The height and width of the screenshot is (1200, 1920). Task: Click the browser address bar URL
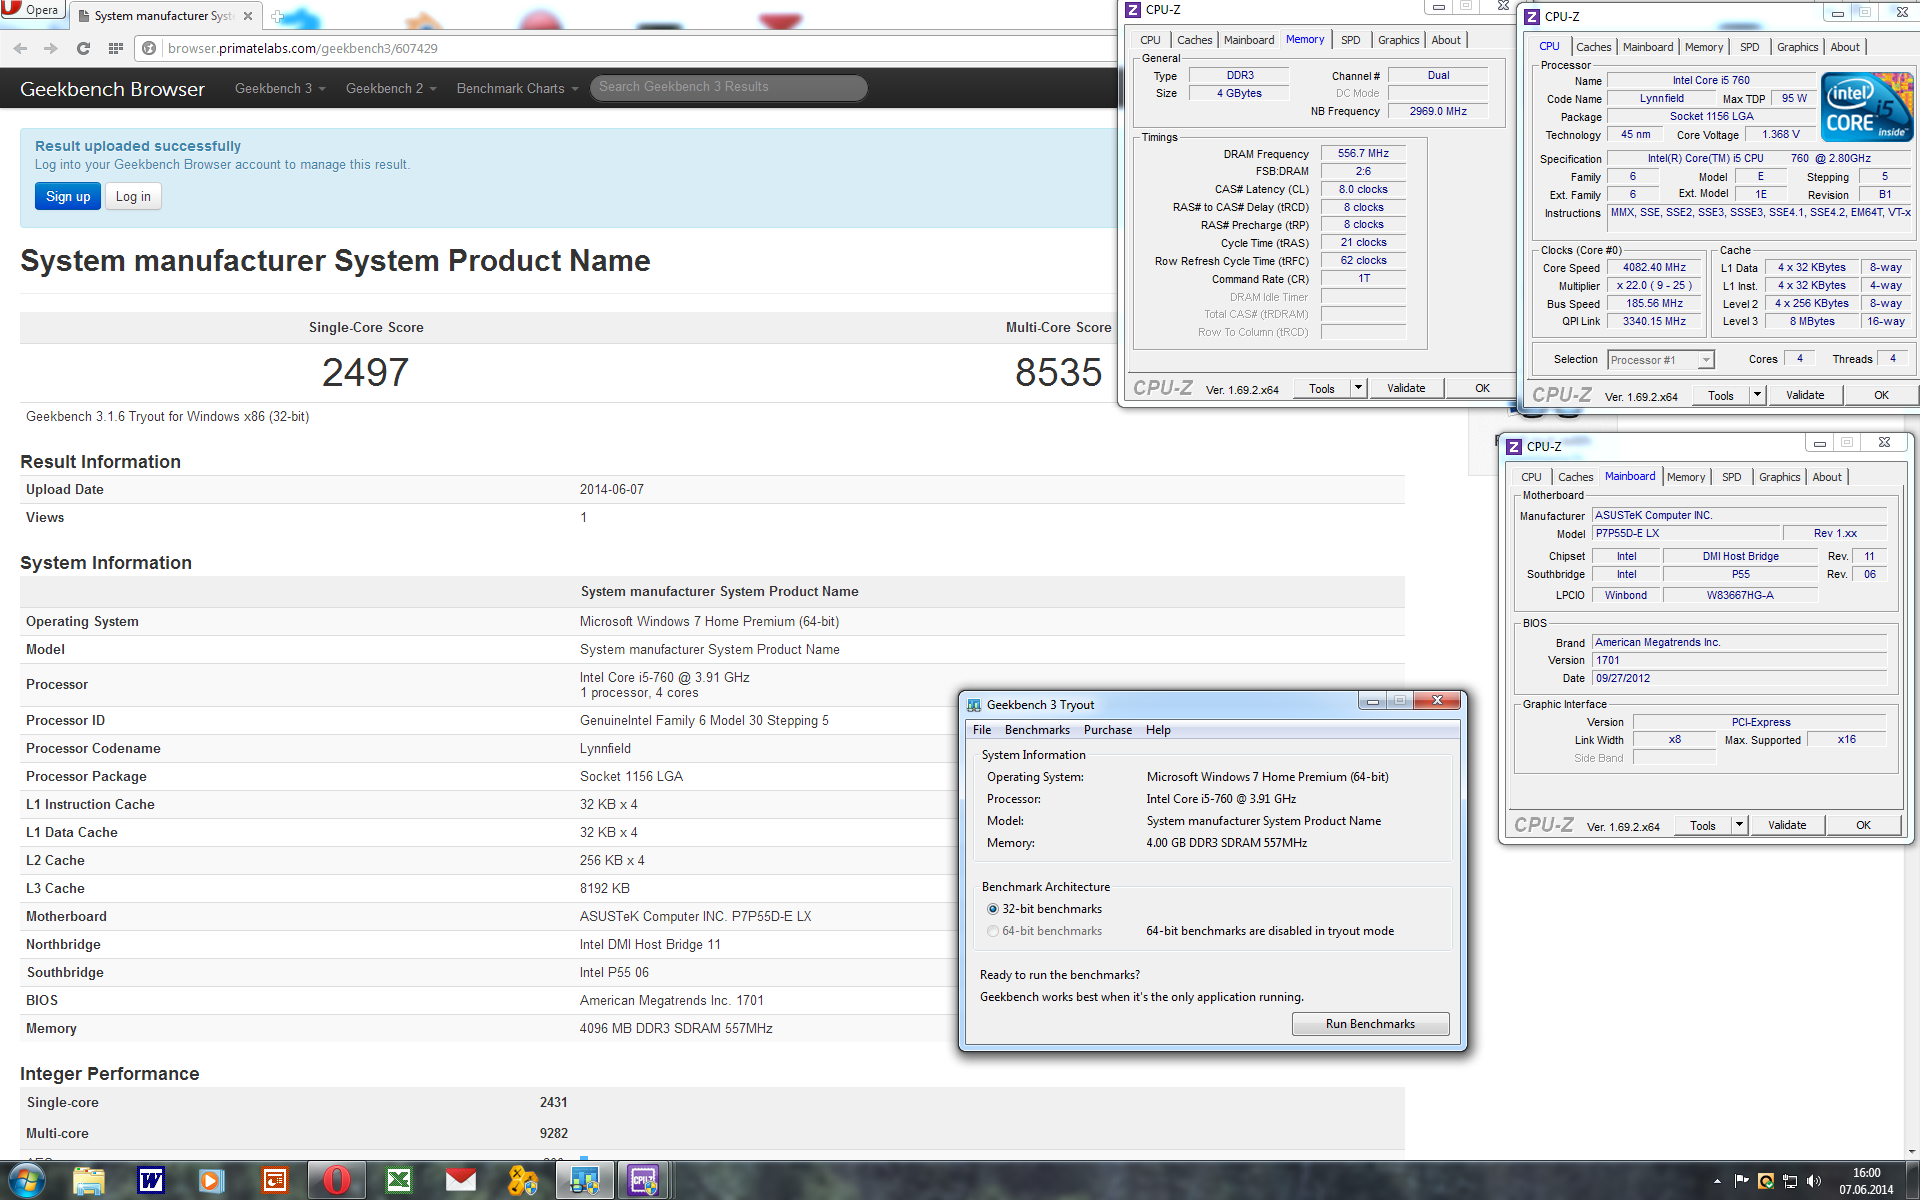point(303,48)
